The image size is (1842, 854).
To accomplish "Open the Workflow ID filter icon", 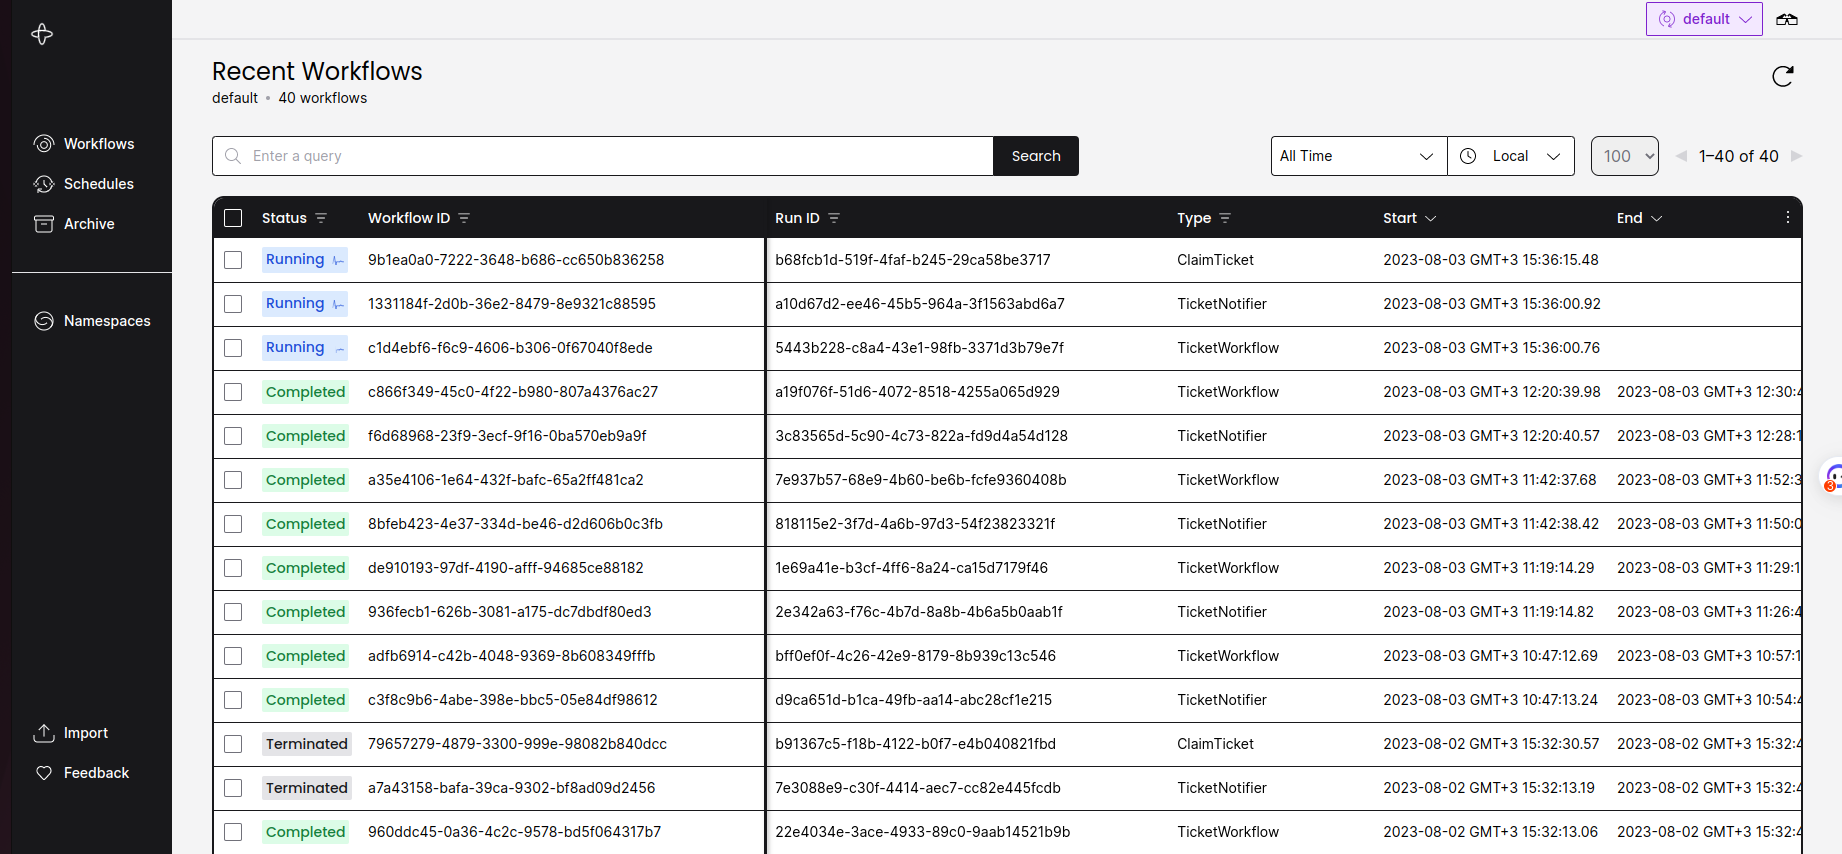I will [x=464, y=218].
